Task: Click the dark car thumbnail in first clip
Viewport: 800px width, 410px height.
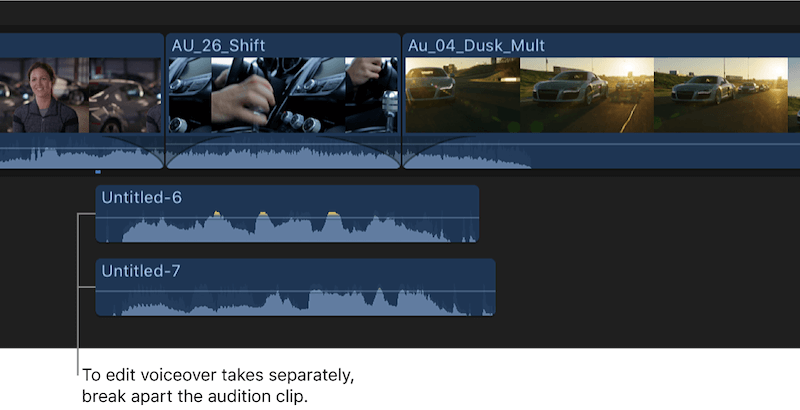Action: pos(125,95)
